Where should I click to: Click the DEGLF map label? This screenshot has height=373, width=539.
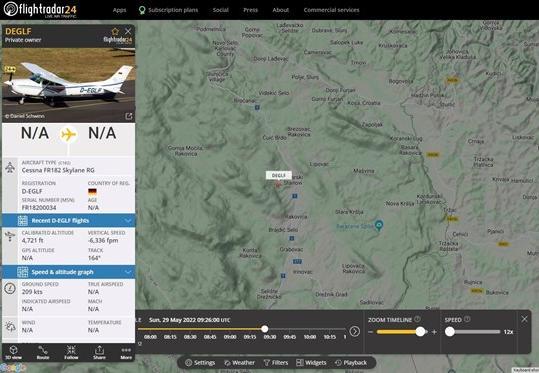coord(278,175)
